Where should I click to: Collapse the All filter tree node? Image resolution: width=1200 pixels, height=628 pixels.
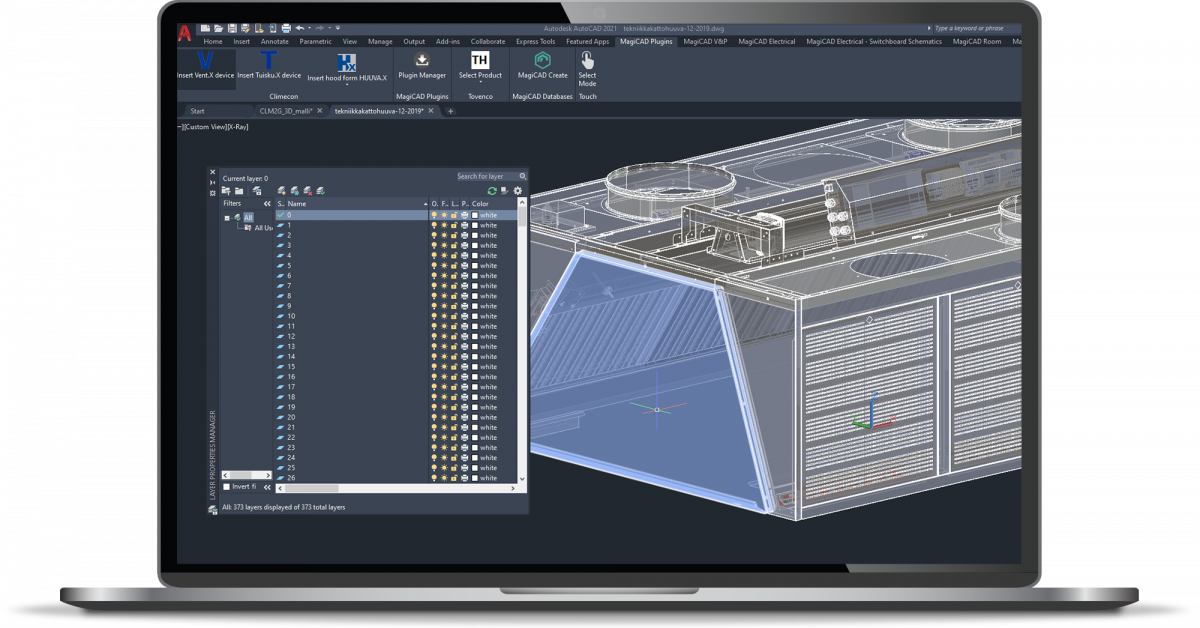point(227,217)
